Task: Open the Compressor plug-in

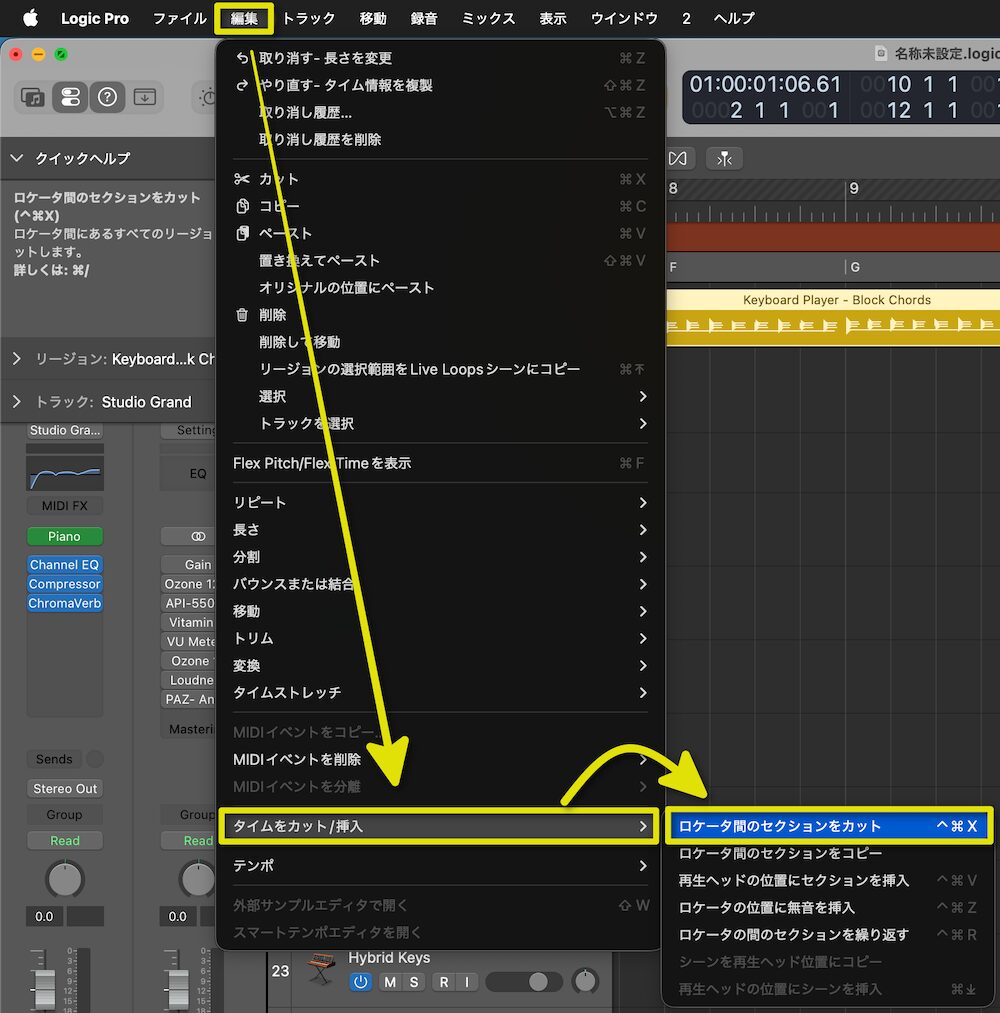Action: point(65,584)
